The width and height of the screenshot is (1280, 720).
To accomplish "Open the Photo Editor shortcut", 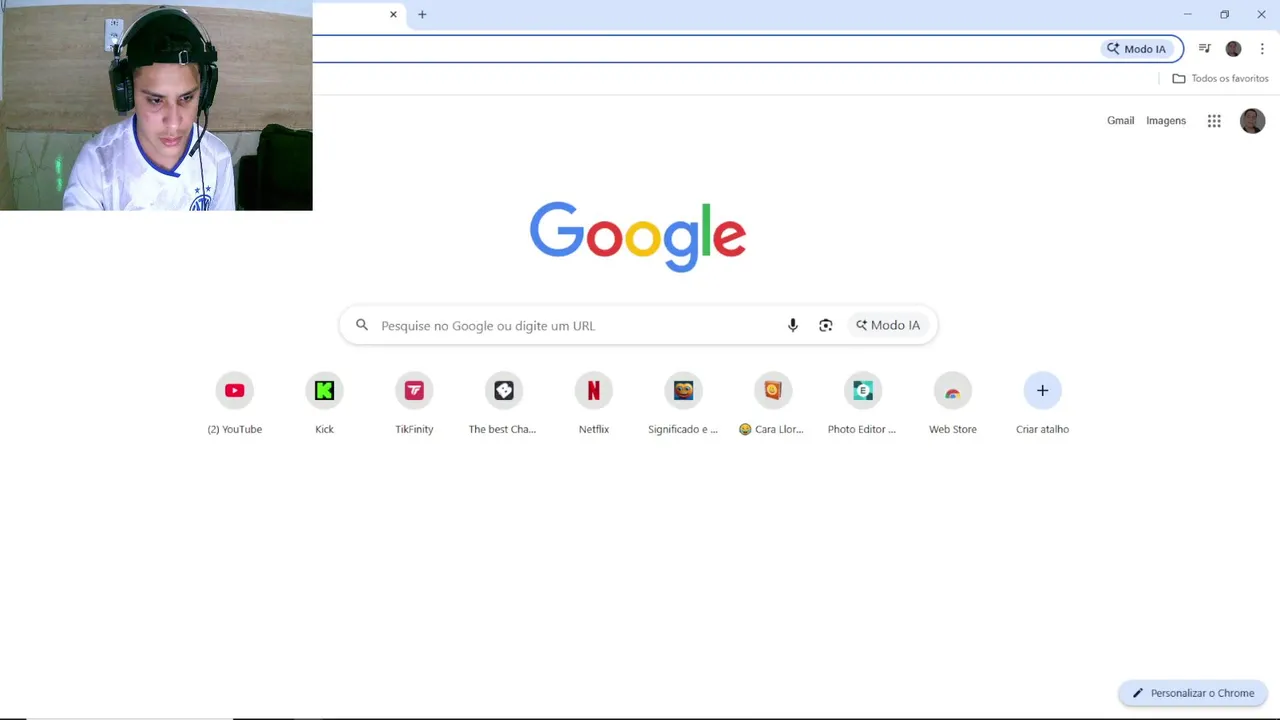I will point(862,404).
